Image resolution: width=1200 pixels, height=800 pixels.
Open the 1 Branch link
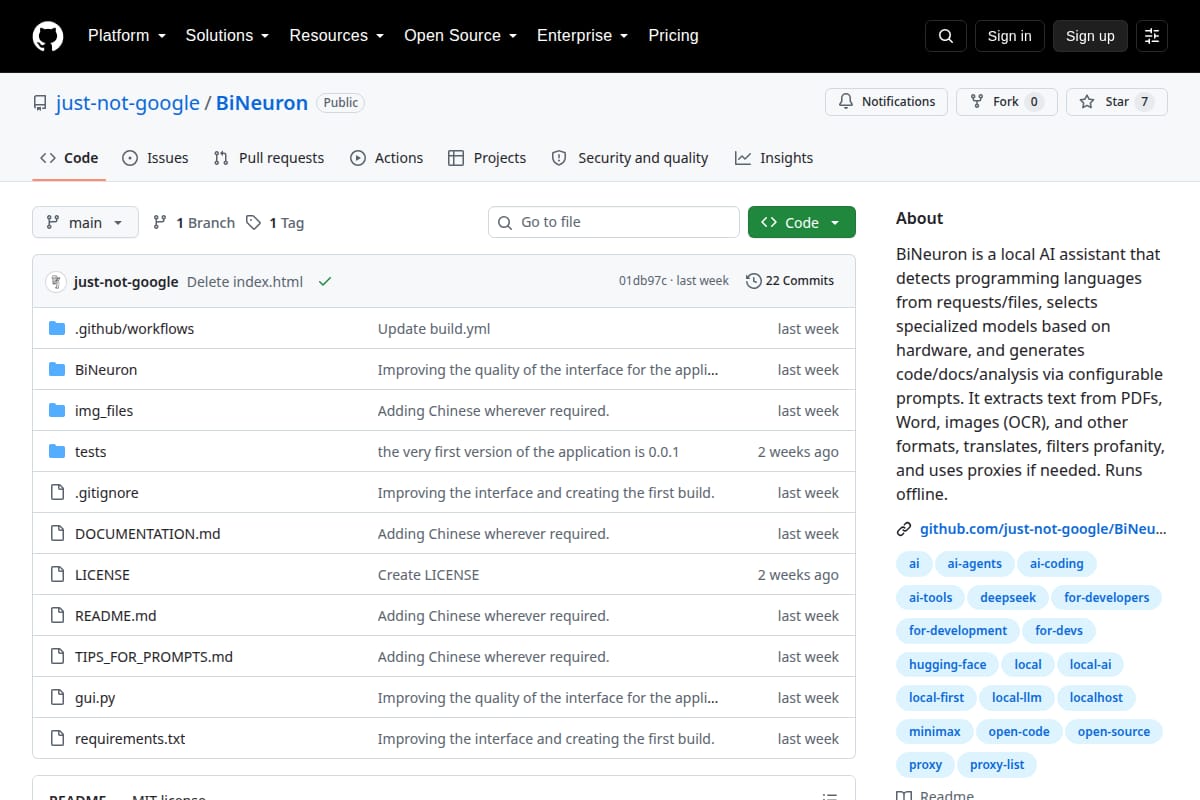point(194,222)
